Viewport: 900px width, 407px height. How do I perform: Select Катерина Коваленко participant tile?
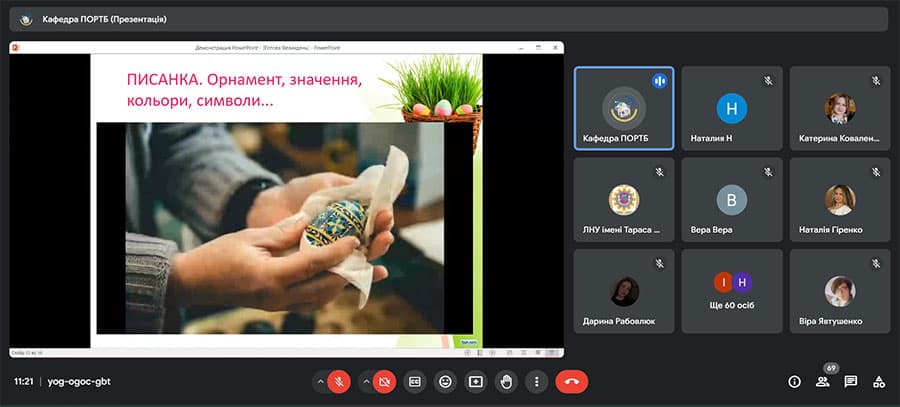[840, 108]
